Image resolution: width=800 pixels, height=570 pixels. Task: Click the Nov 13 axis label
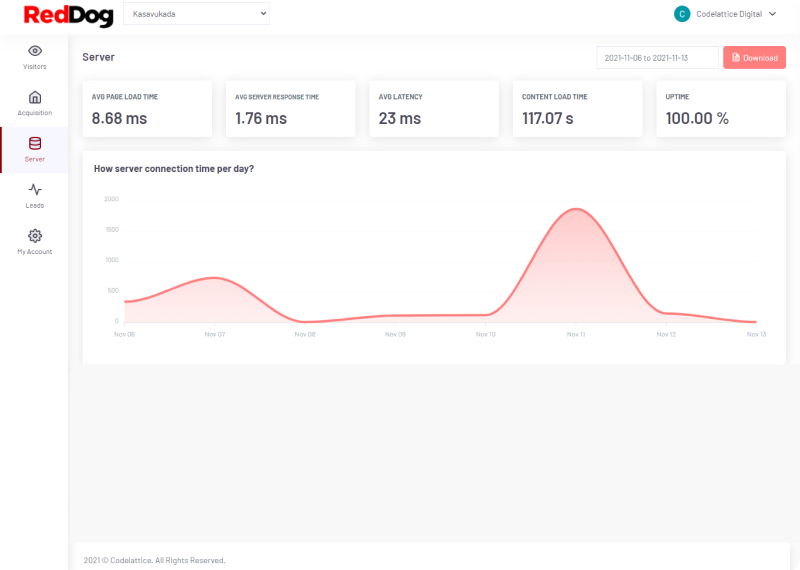[x=756, y=334]
